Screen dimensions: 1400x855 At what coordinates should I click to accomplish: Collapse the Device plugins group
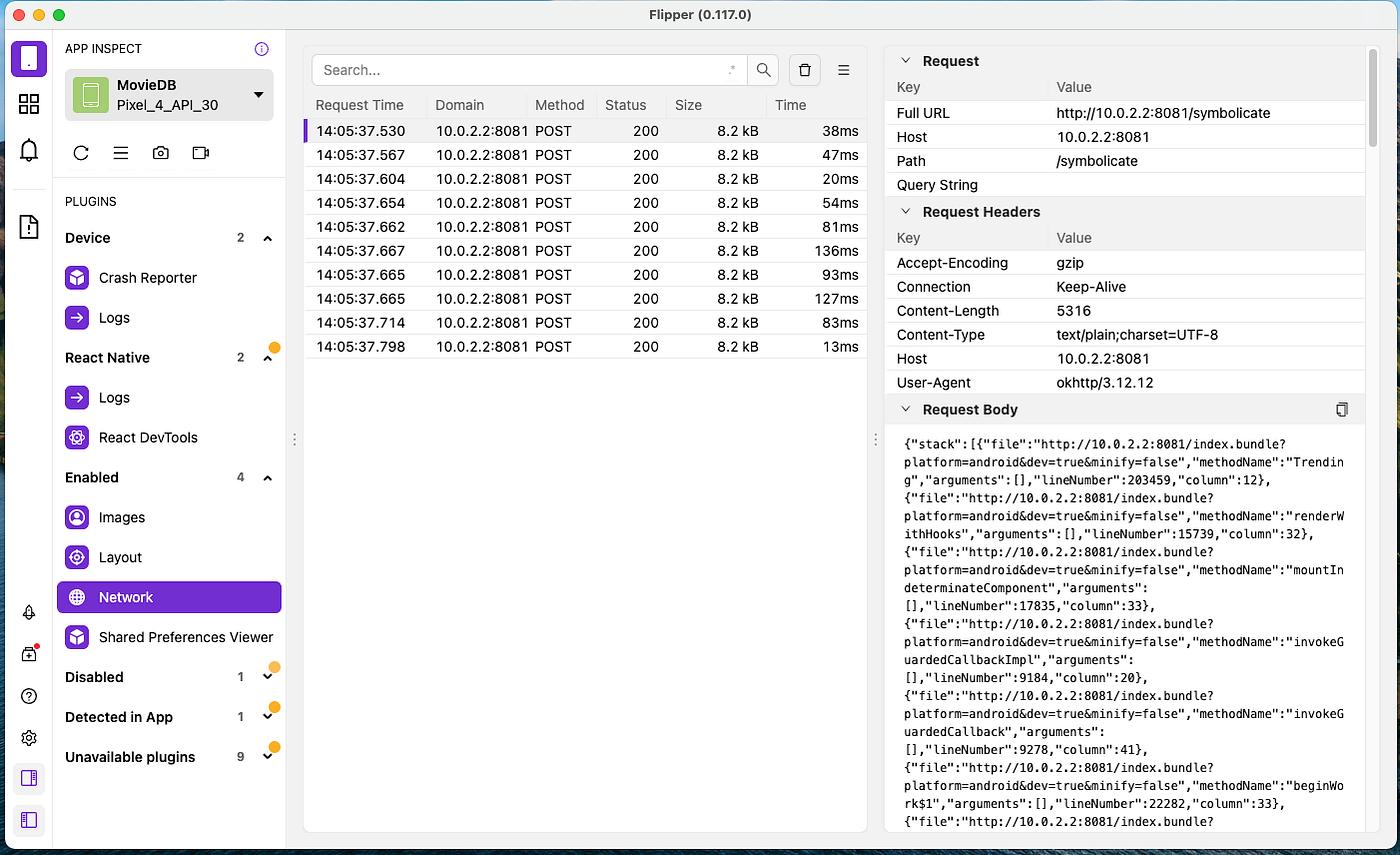point(268,238)
